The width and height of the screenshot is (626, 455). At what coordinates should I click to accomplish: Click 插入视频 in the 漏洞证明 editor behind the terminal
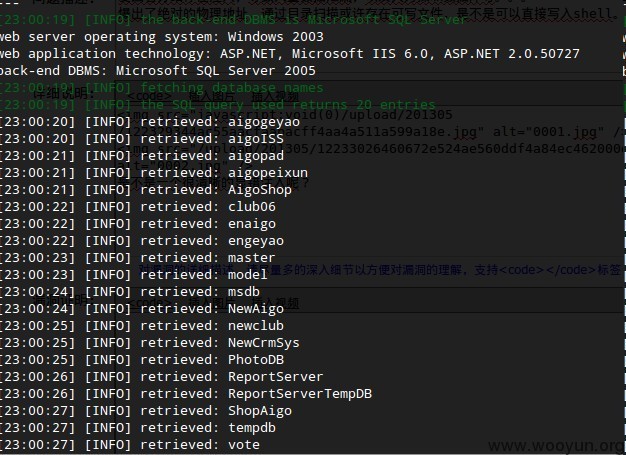275,303
